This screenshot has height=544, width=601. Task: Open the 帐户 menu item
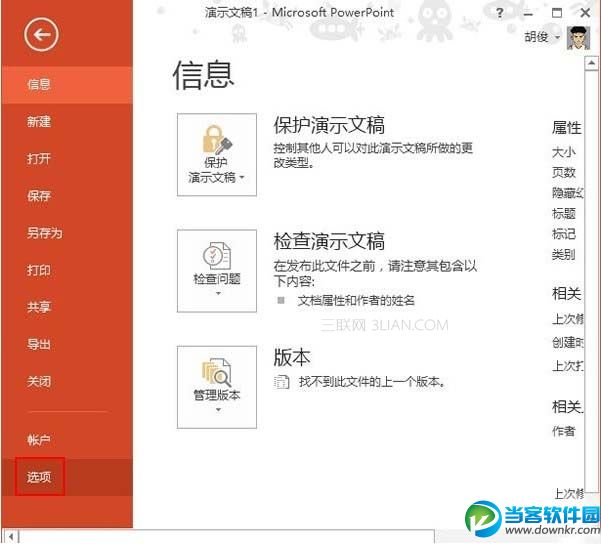pyautogui.click(x=67, y=440)
